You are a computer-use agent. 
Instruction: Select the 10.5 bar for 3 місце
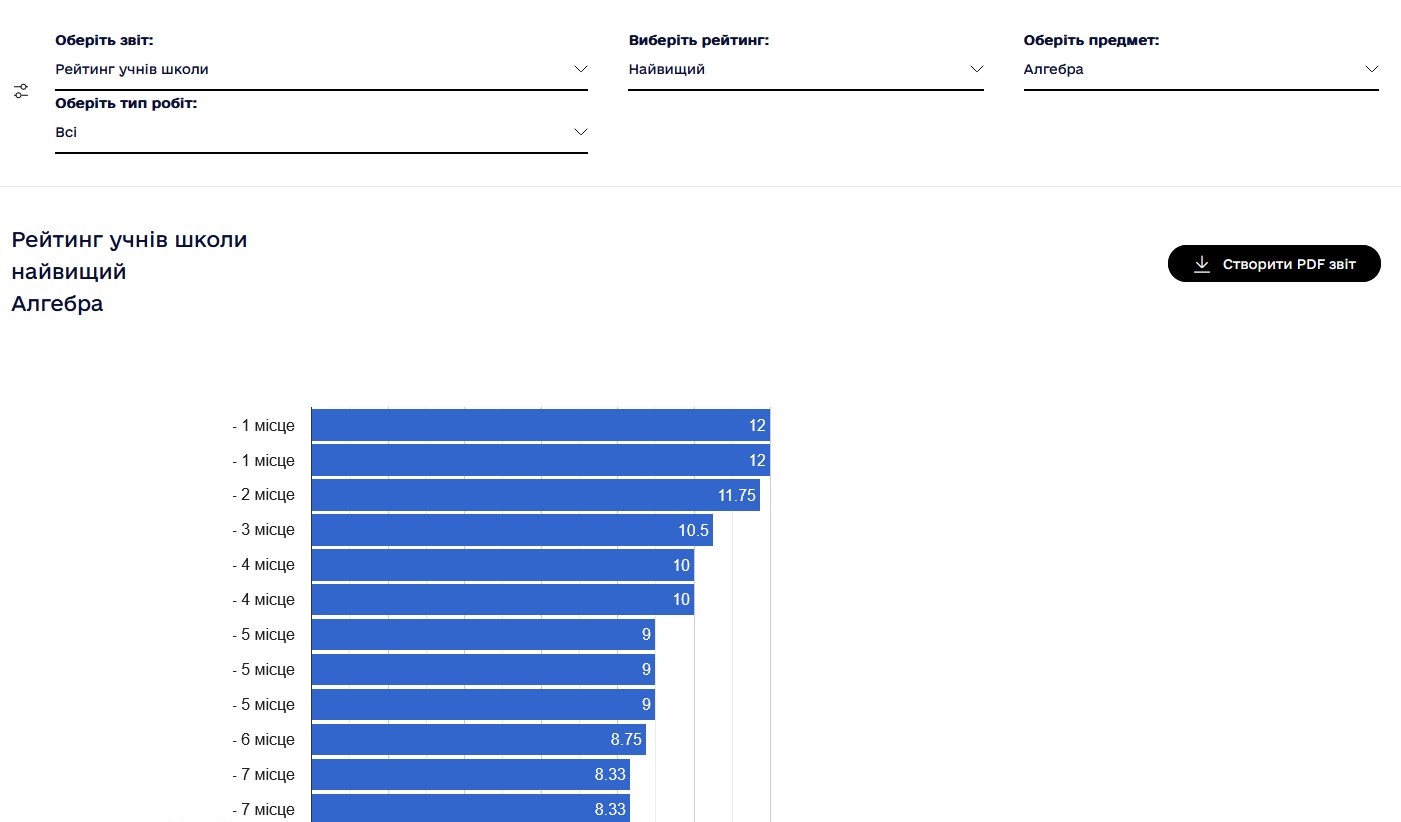[512, 530]
